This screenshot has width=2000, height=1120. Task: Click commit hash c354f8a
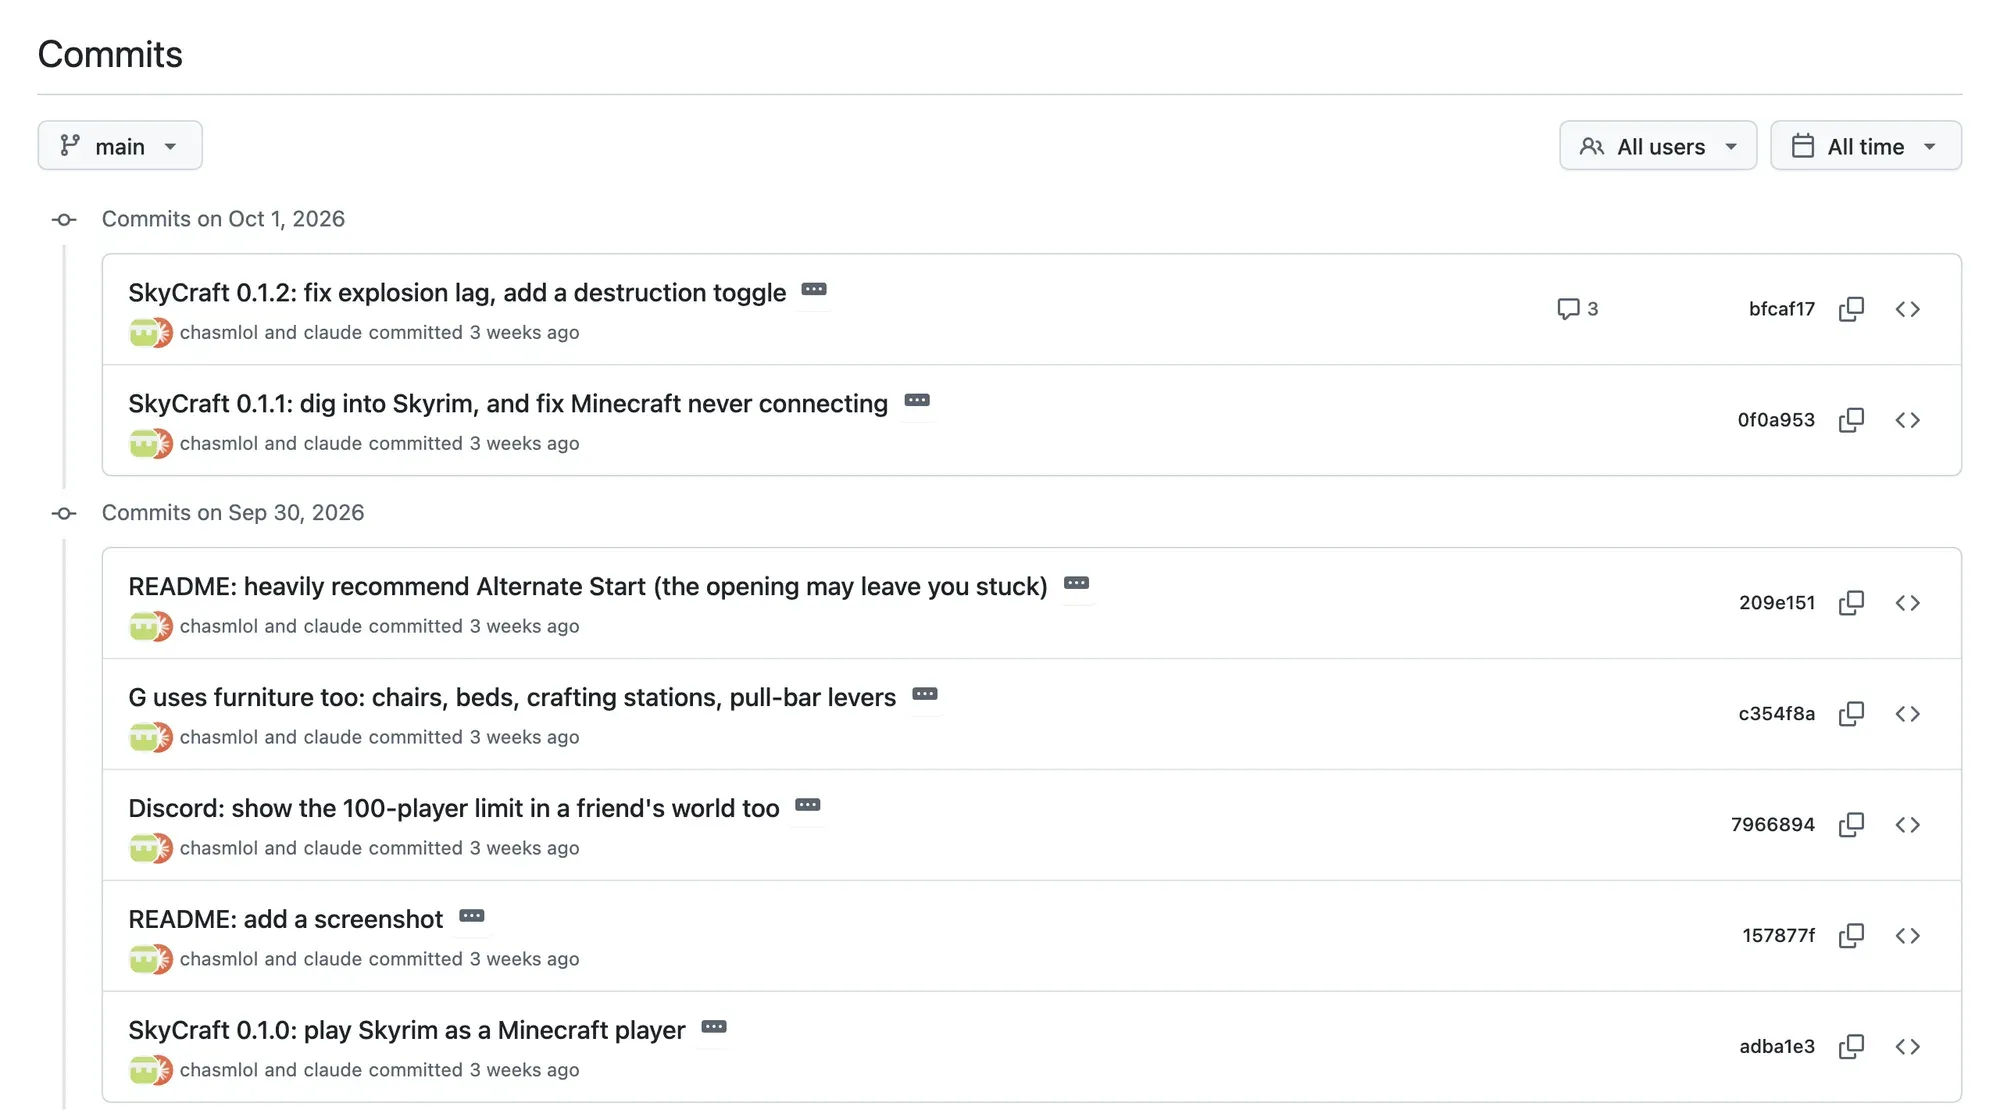(x=1777, y=714)
